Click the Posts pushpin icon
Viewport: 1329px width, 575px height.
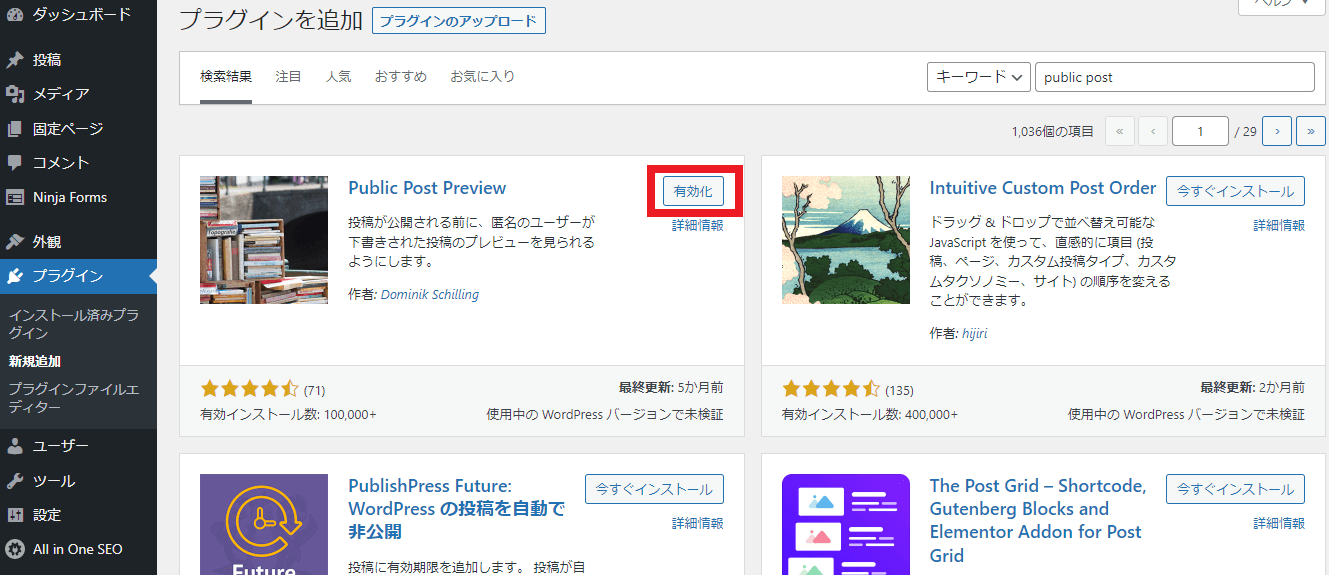tap(15, 60)
